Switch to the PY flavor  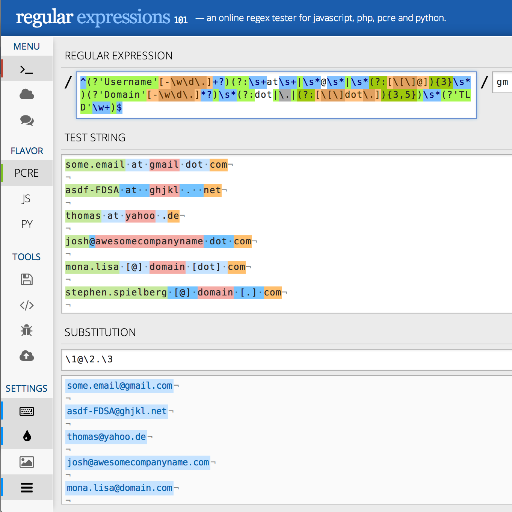tap(27, 224)
